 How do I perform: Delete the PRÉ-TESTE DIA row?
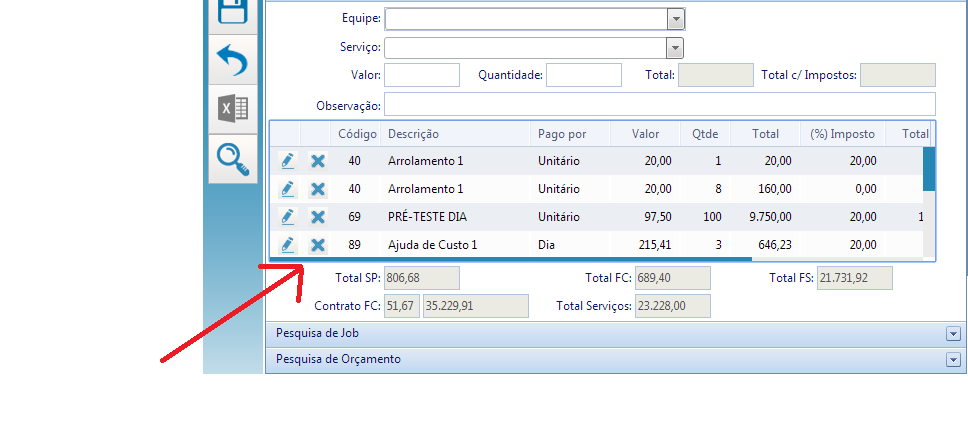[317, 217]
